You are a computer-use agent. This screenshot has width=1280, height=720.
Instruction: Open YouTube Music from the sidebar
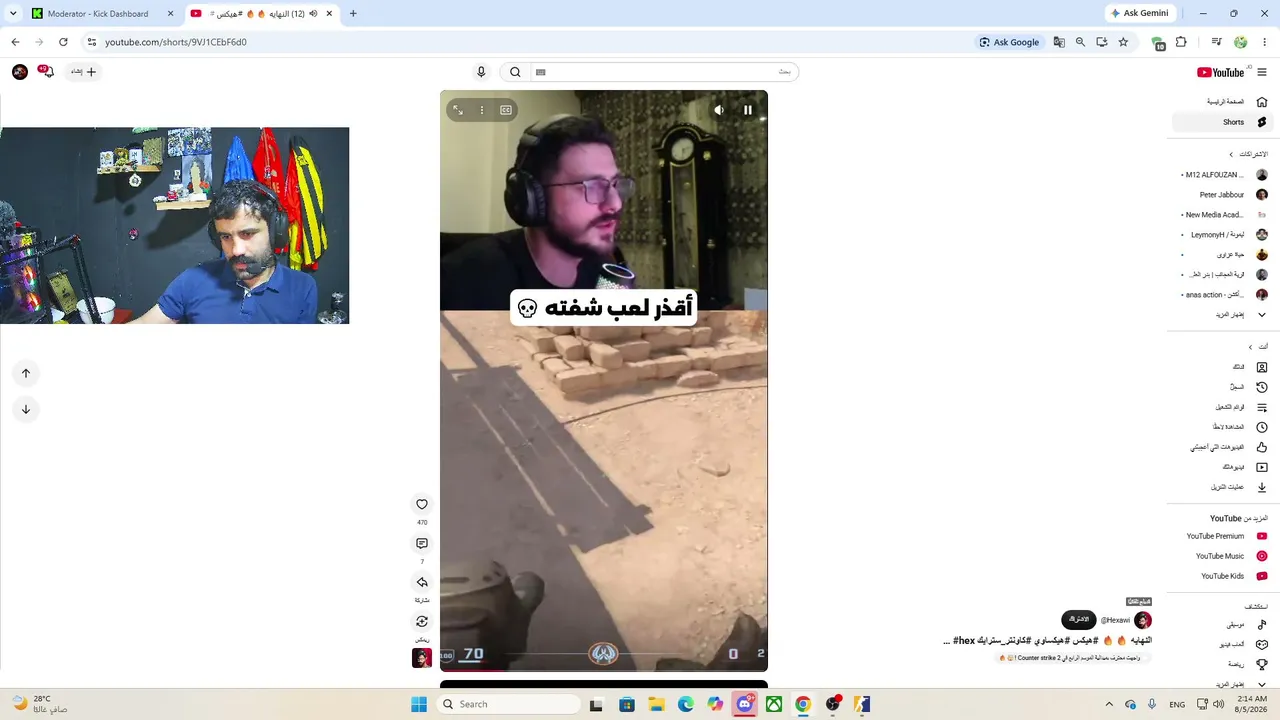[x=1223, y=556]
